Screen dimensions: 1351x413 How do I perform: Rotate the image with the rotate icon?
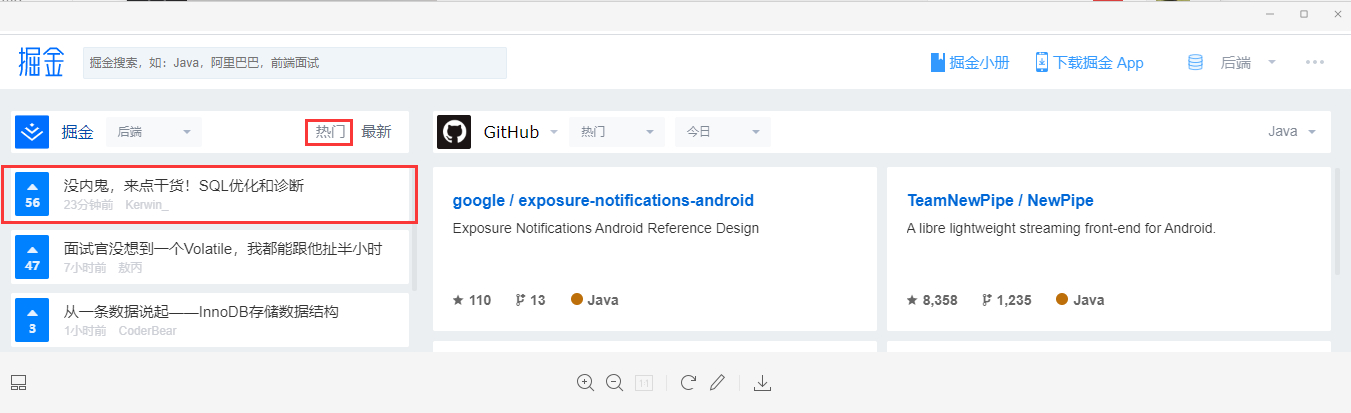[x=688, y=382]
